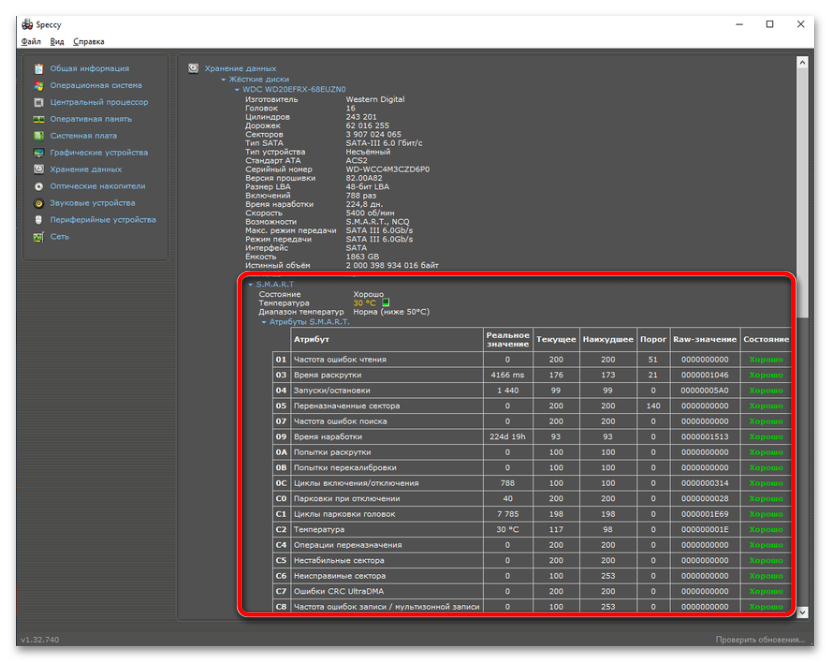Select the Оптические накопители disc icon
Viewport: 830px width, 662px height.
click(x=39, y=186)
